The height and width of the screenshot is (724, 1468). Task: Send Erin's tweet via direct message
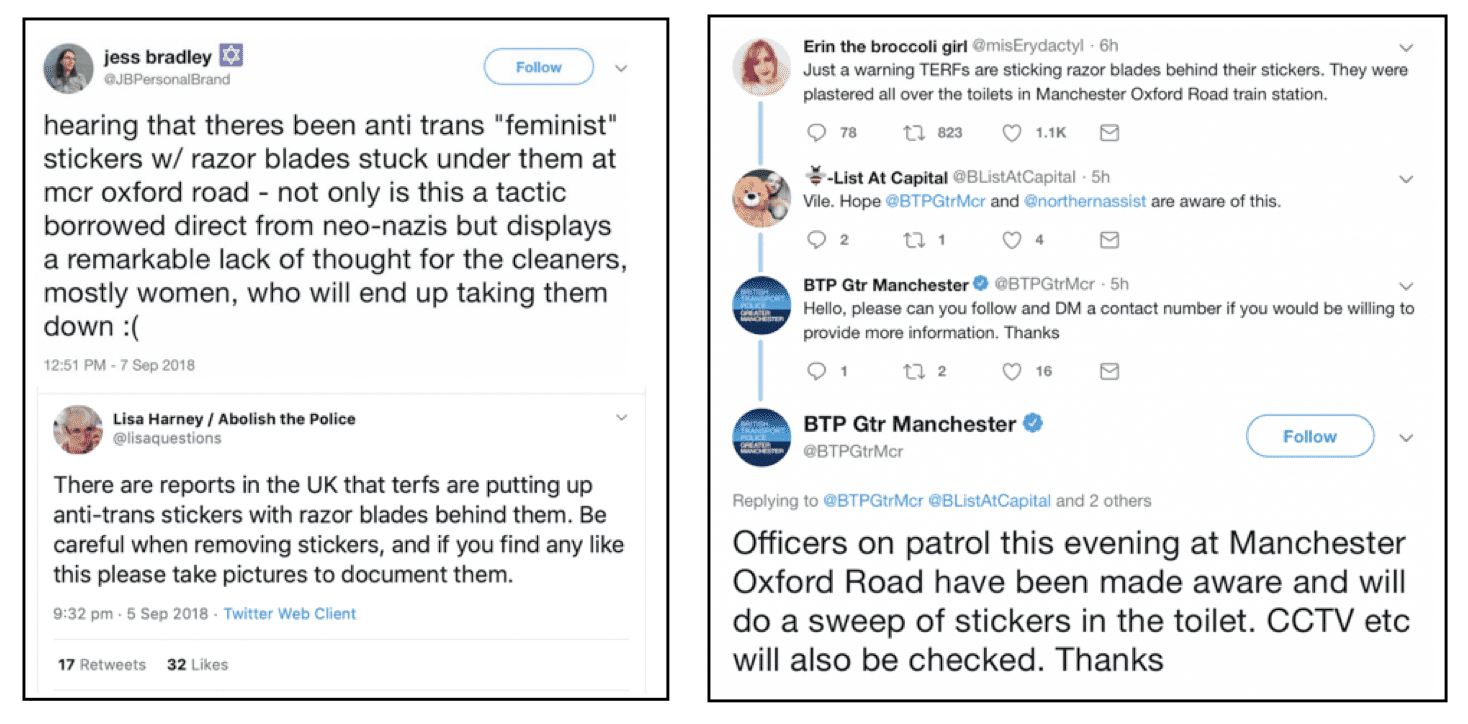[1108, 132]
